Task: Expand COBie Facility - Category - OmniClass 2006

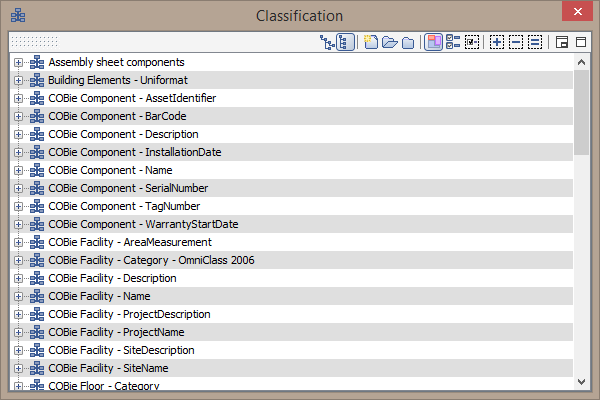Action: click(x=19, y=260)
